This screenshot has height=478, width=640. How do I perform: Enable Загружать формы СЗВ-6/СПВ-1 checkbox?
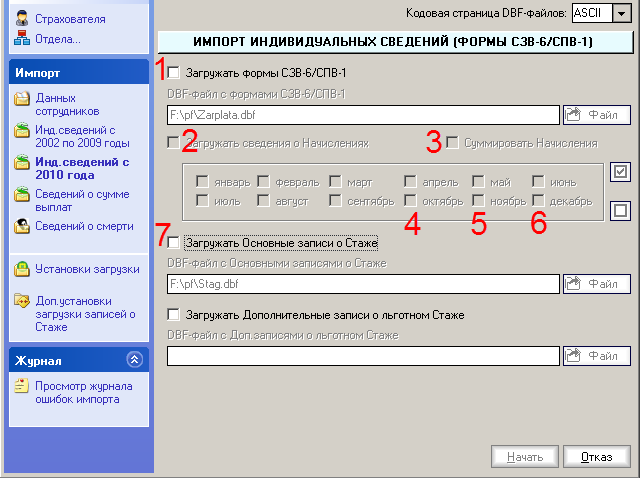[x=173, y=73]
